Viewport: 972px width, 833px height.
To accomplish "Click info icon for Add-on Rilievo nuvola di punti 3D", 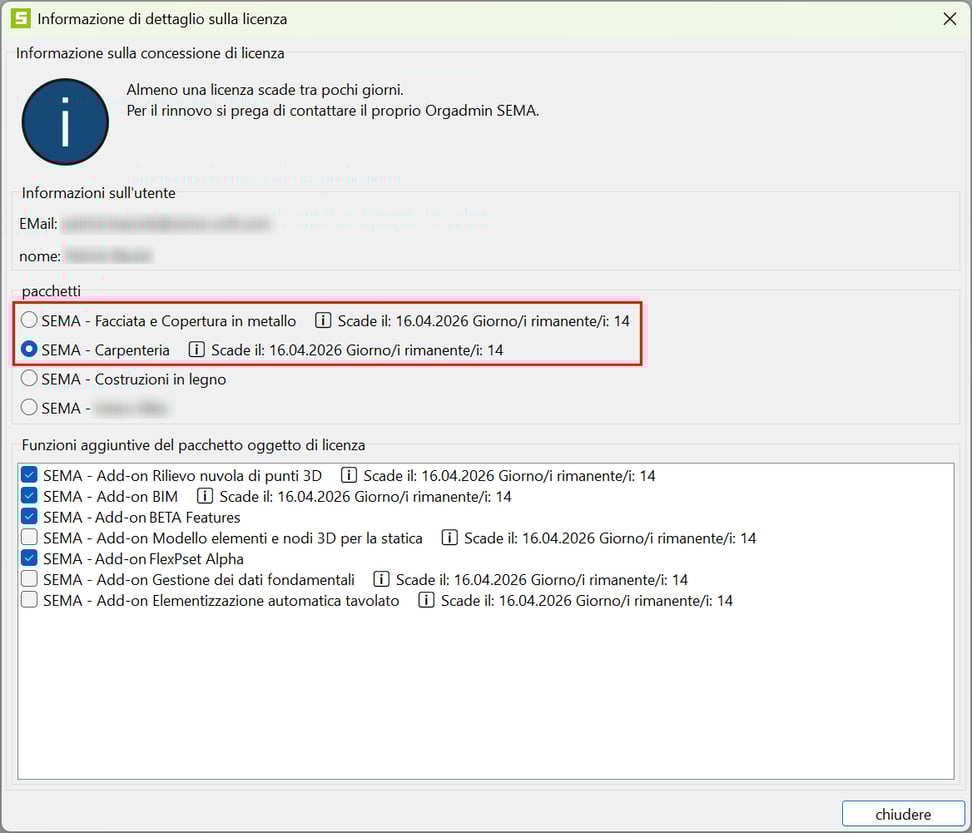I will 349,476.
